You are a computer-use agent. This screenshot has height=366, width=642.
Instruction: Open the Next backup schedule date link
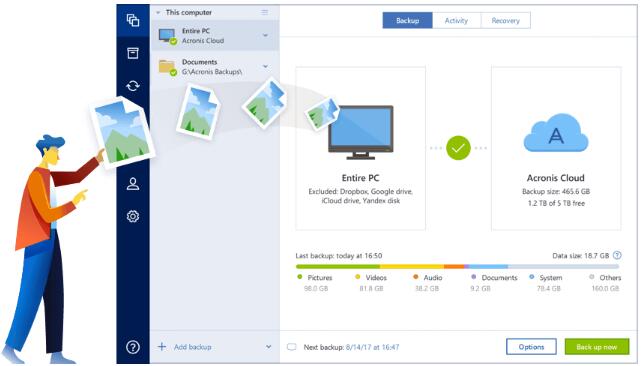(372, 347)
